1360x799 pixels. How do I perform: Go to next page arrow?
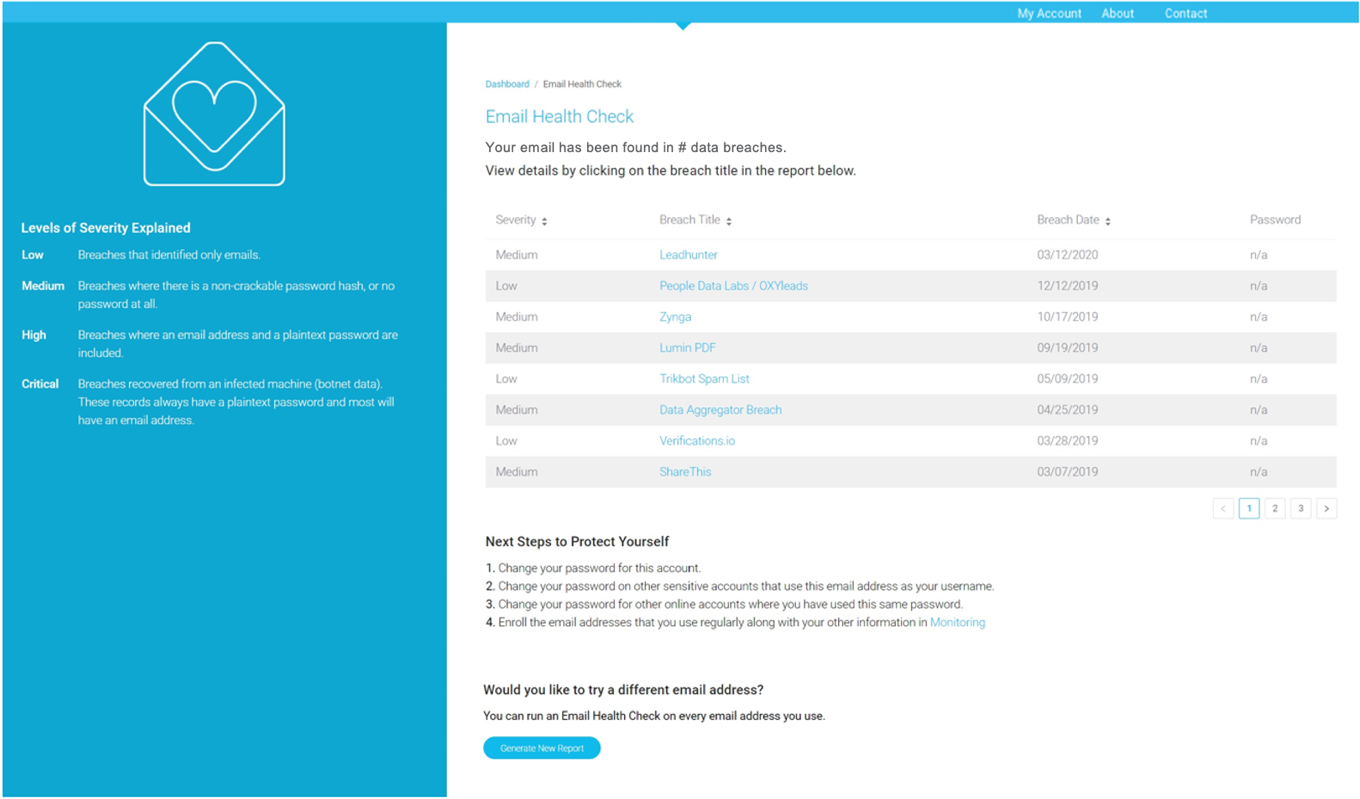click(1326, 508)
